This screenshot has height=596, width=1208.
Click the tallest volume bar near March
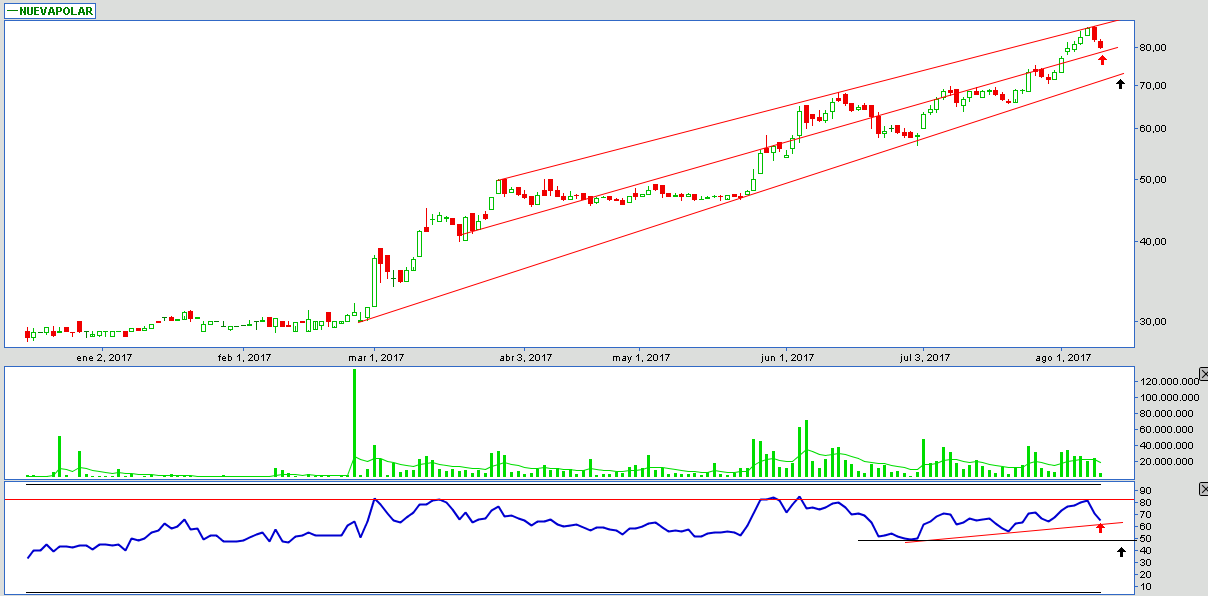354,422
